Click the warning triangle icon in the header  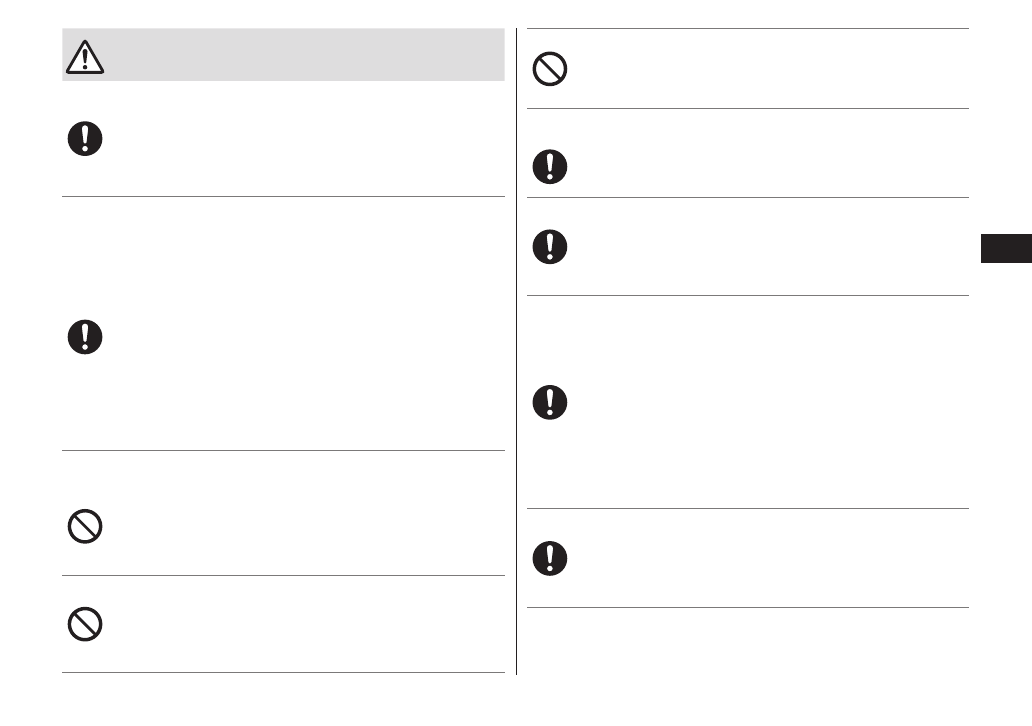pos(85,59)
